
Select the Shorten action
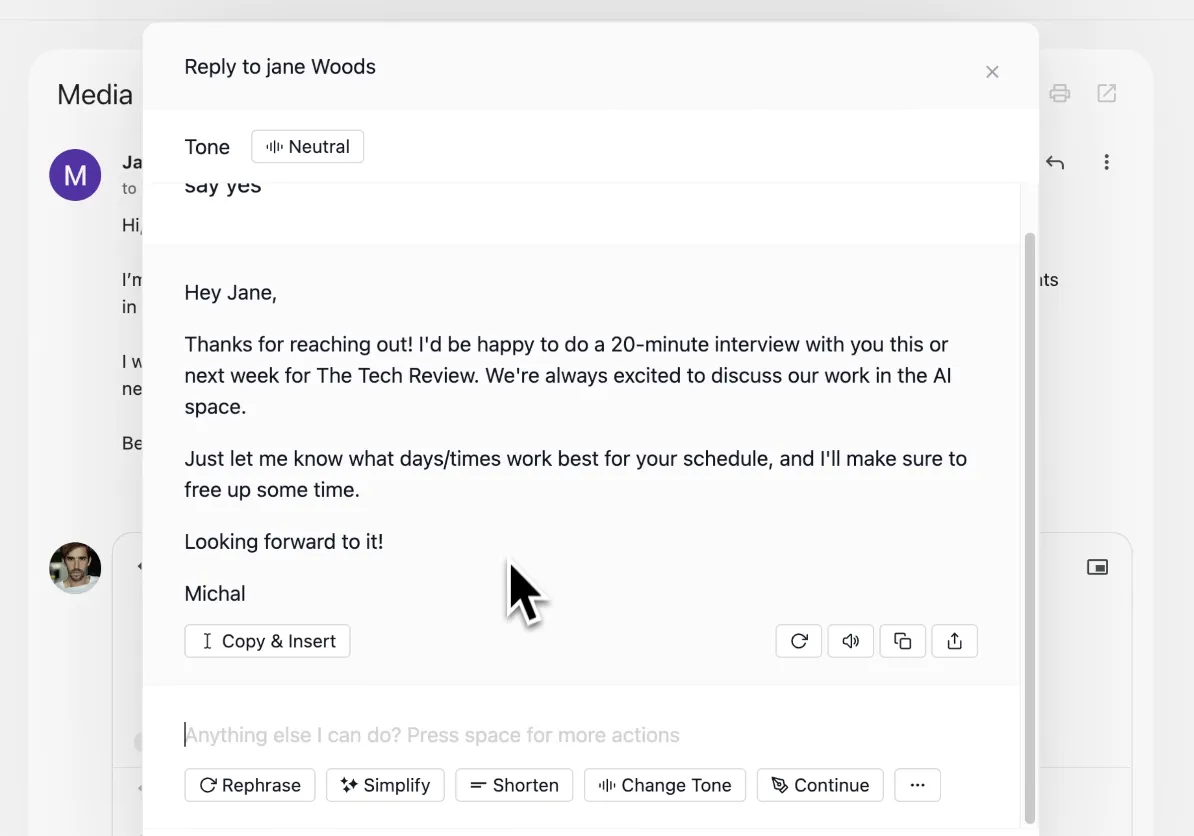[x=514, y=785]
